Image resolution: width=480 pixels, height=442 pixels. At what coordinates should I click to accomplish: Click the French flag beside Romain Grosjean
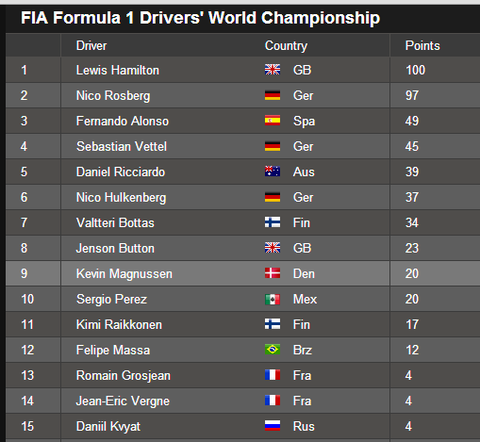[x=272, y=375]
